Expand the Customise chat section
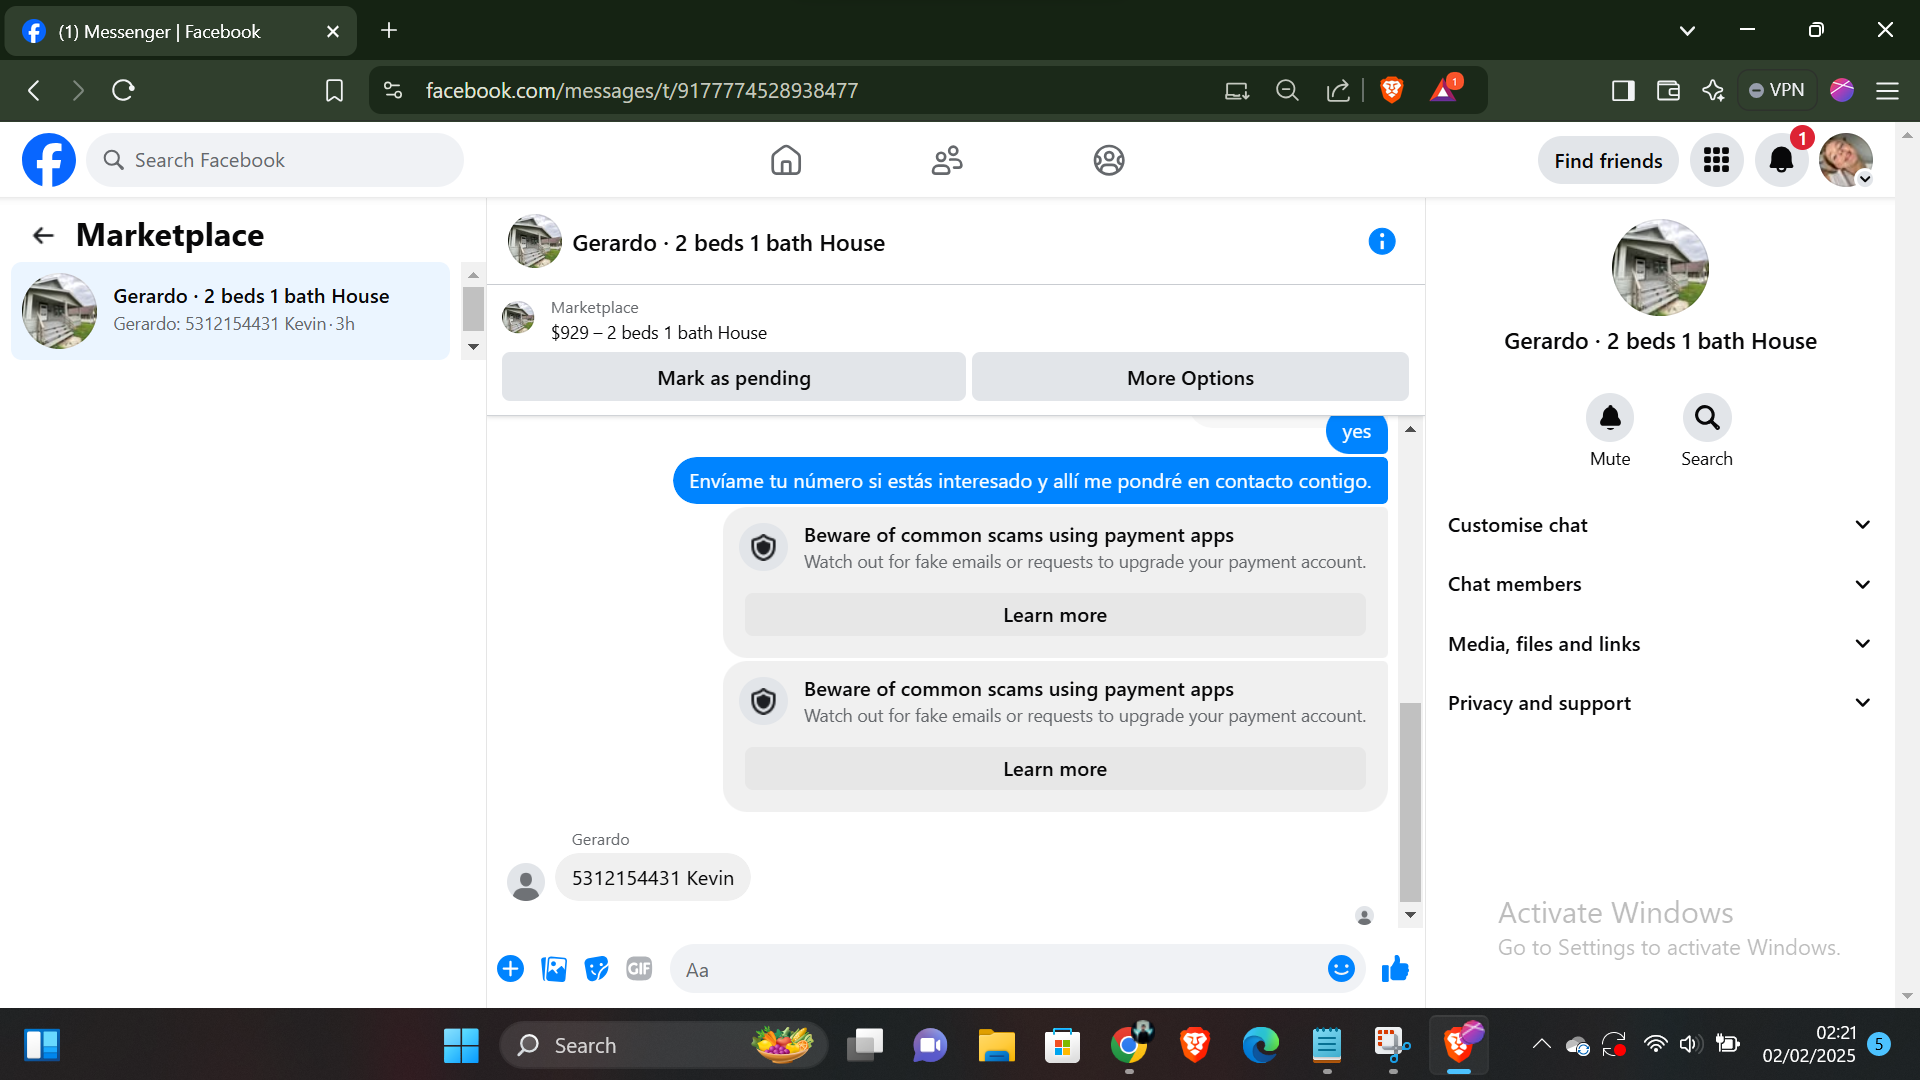1920x1080 pixels. tap(1659, 525)
